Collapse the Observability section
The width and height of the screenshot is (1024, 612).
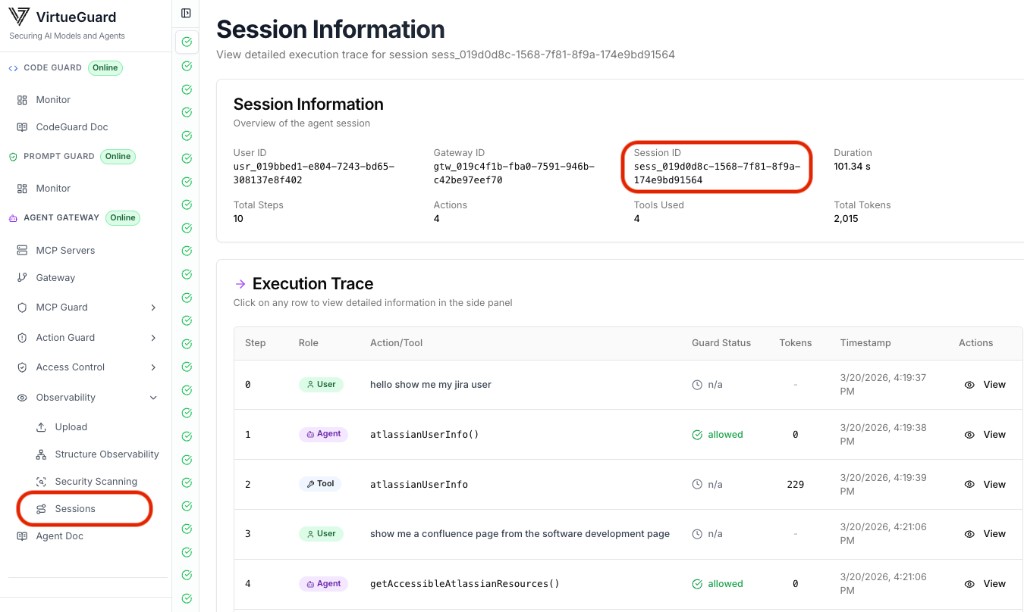click(x=152, y=397)
